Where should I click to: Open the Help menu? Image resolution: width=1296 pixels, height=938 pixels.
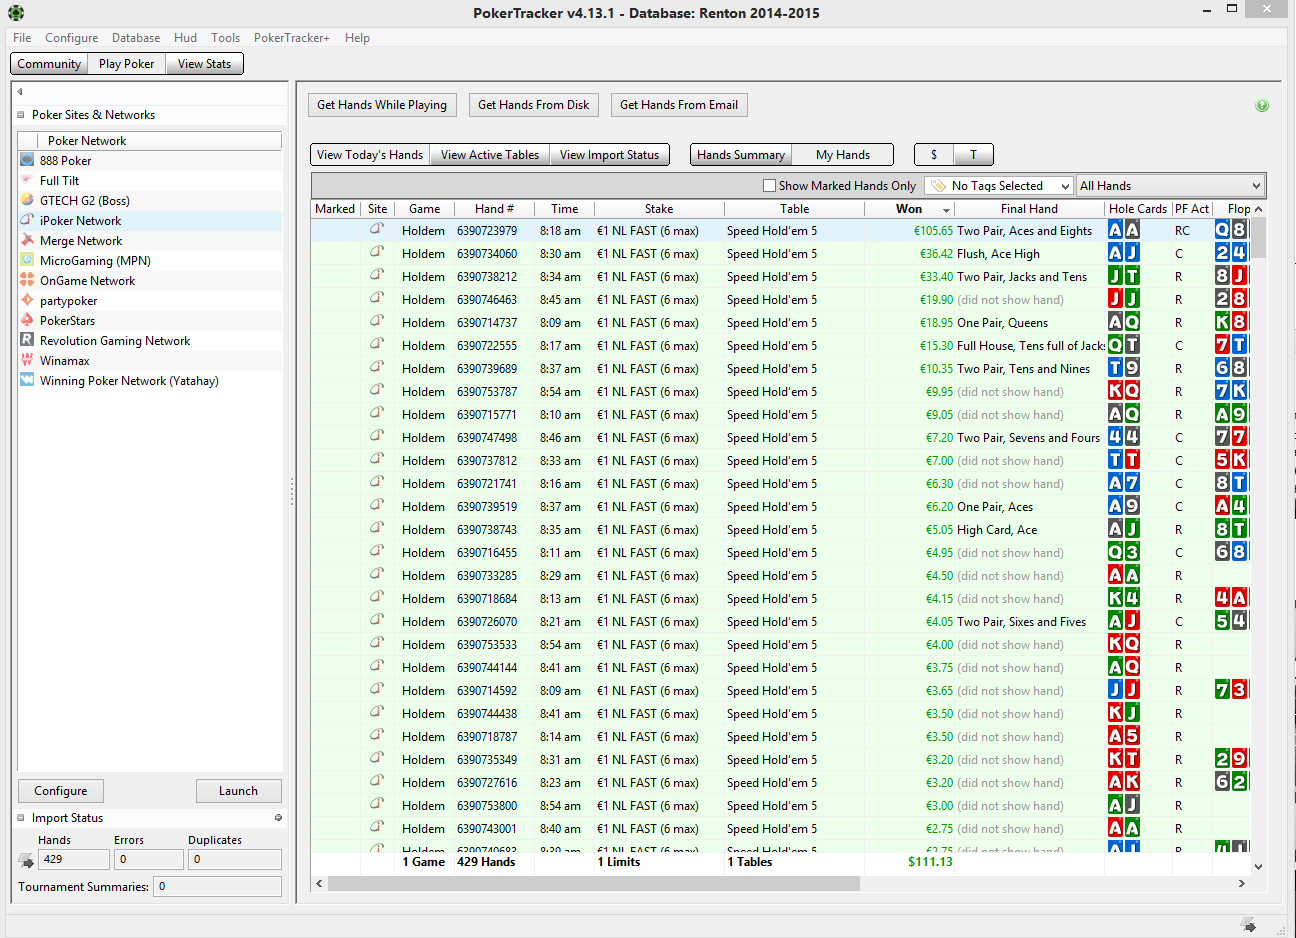[x=357, y=38]
